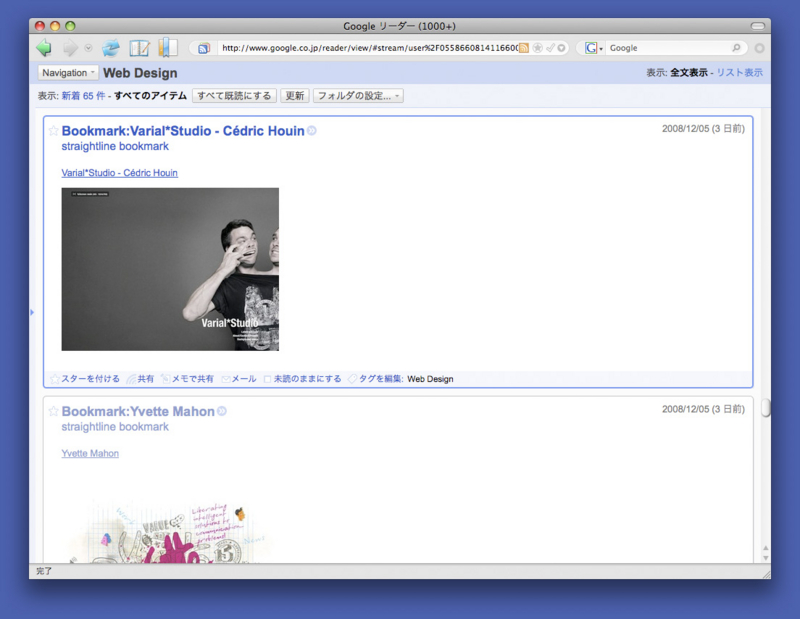800x619 pixels.
Task: Star the Varial*Studio entry title
Action: [x=53, y=131]
